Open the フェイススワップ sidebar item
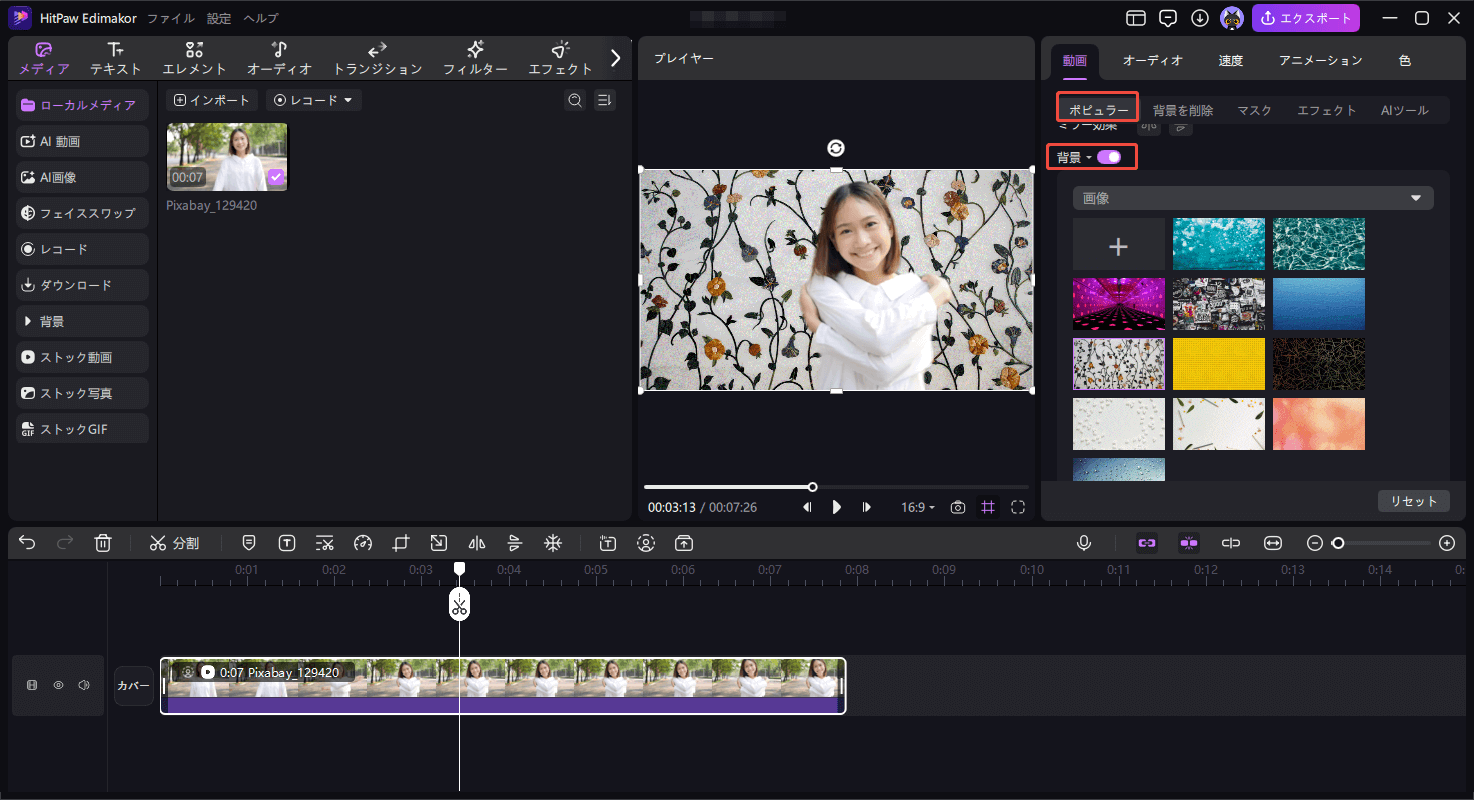This screenshot has height=800, width=1474. click(x=83, y=213)
